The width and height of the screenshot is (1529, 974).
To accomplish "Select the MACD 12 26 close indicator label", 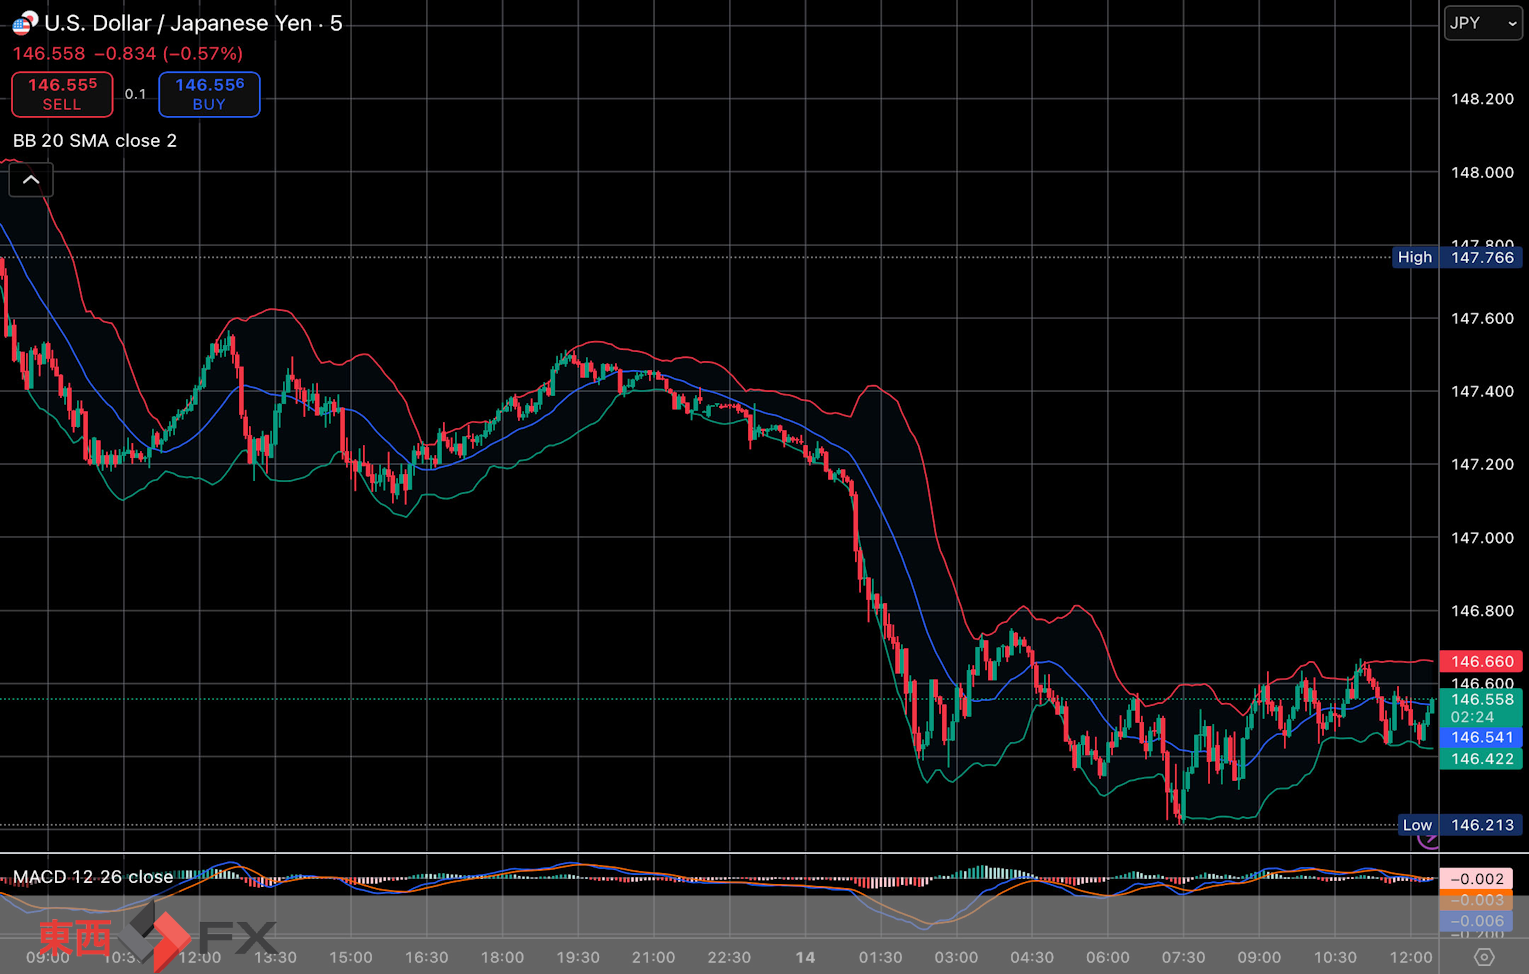I will tap(93, 877).
